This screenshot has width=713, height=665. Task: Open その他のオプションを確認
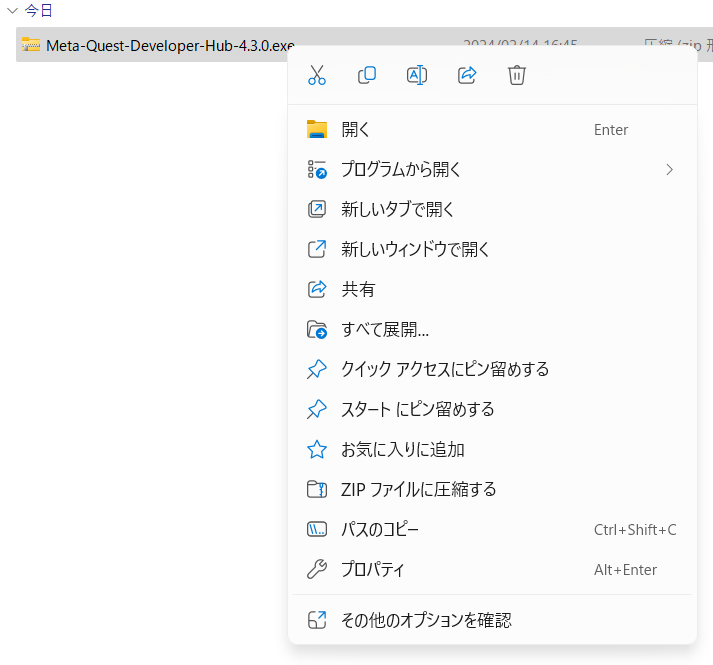pyautogui.click(x=426, y=620)
